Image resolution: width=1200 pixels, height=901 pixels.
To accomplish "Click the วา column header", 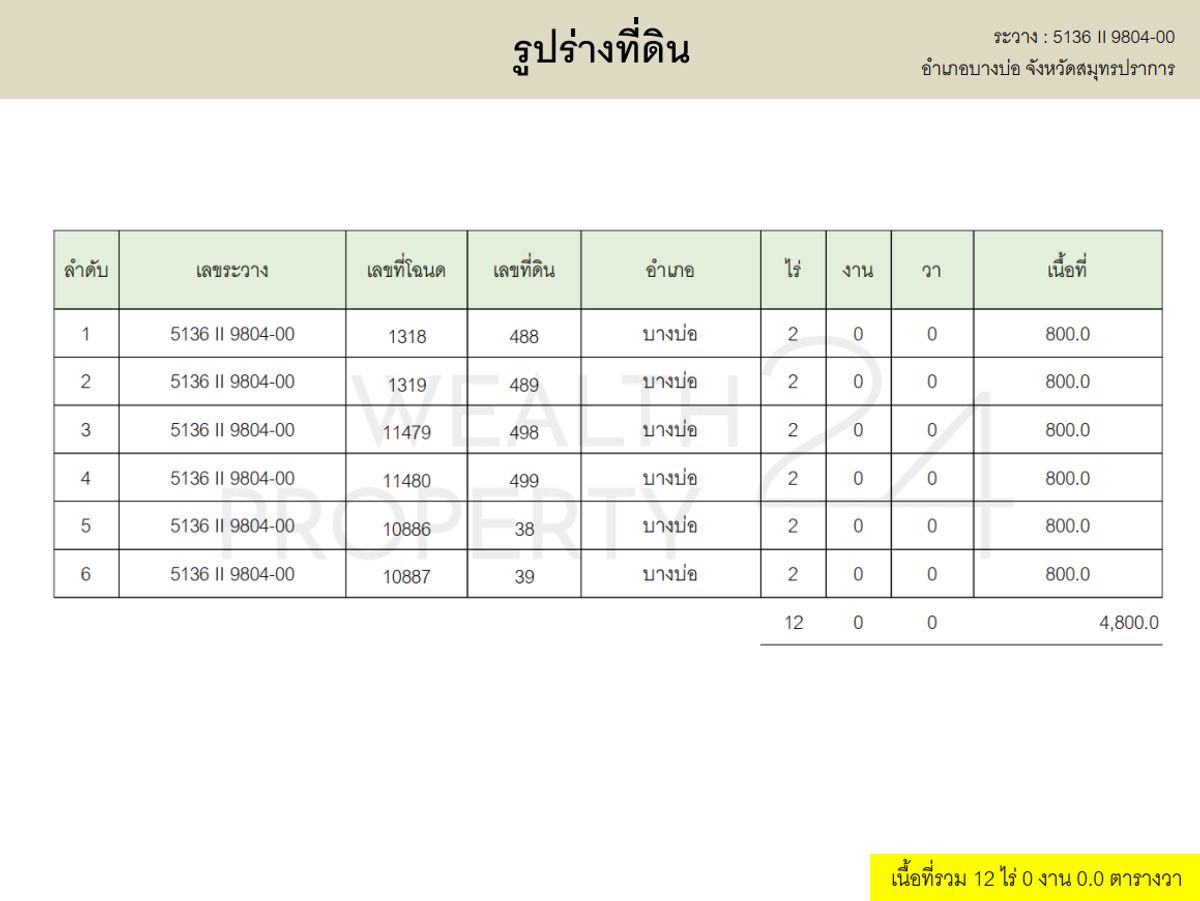I will (930, 268).
